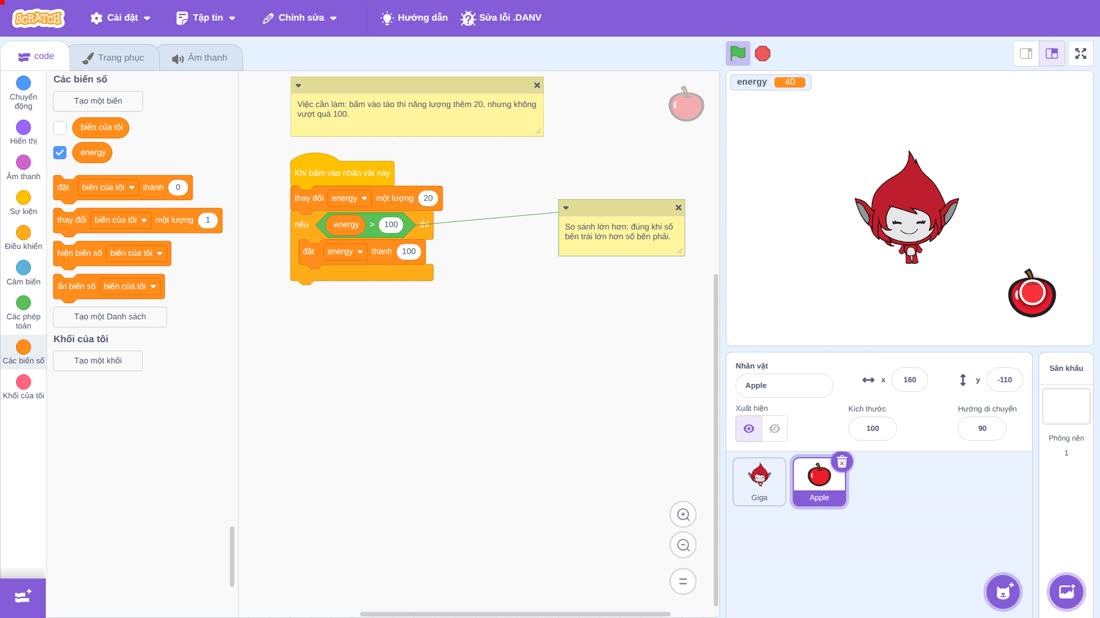Open the Tập tin file menu

(206, 18)
